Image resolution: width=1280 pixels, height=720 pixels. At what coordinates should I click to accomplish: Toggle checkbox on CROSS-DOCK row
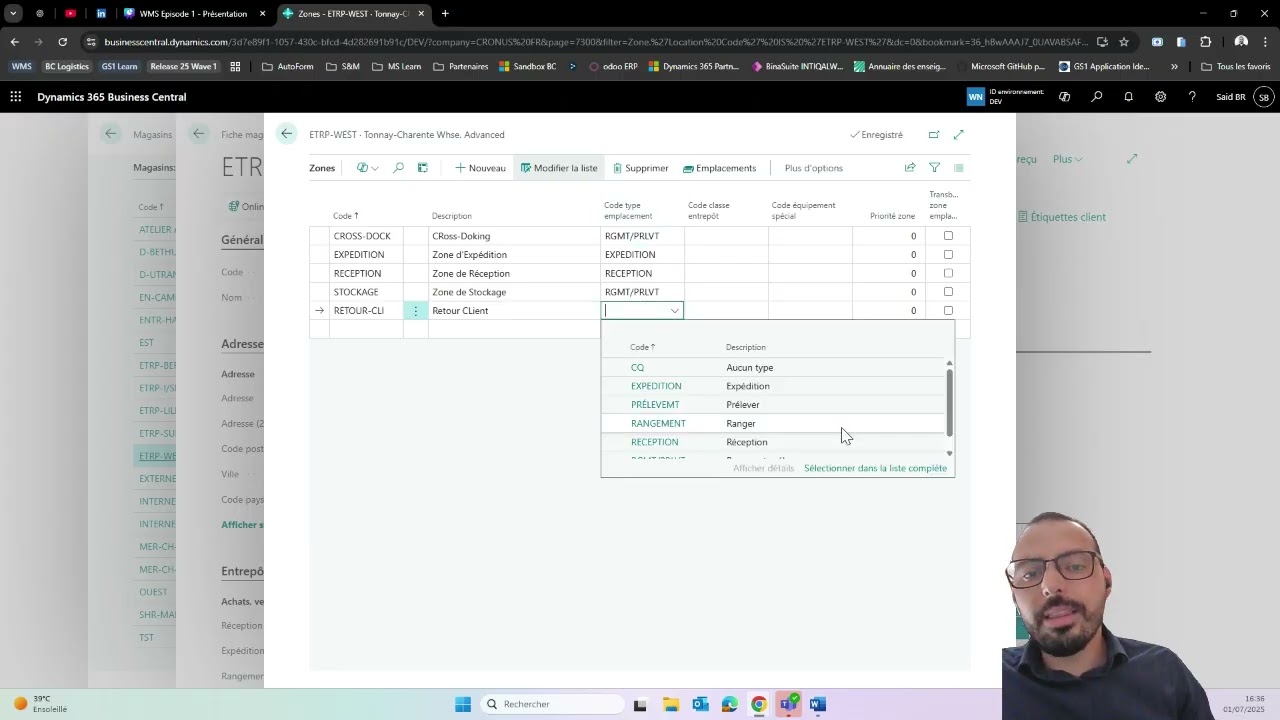pyautogui.click(x=948, y=236)
